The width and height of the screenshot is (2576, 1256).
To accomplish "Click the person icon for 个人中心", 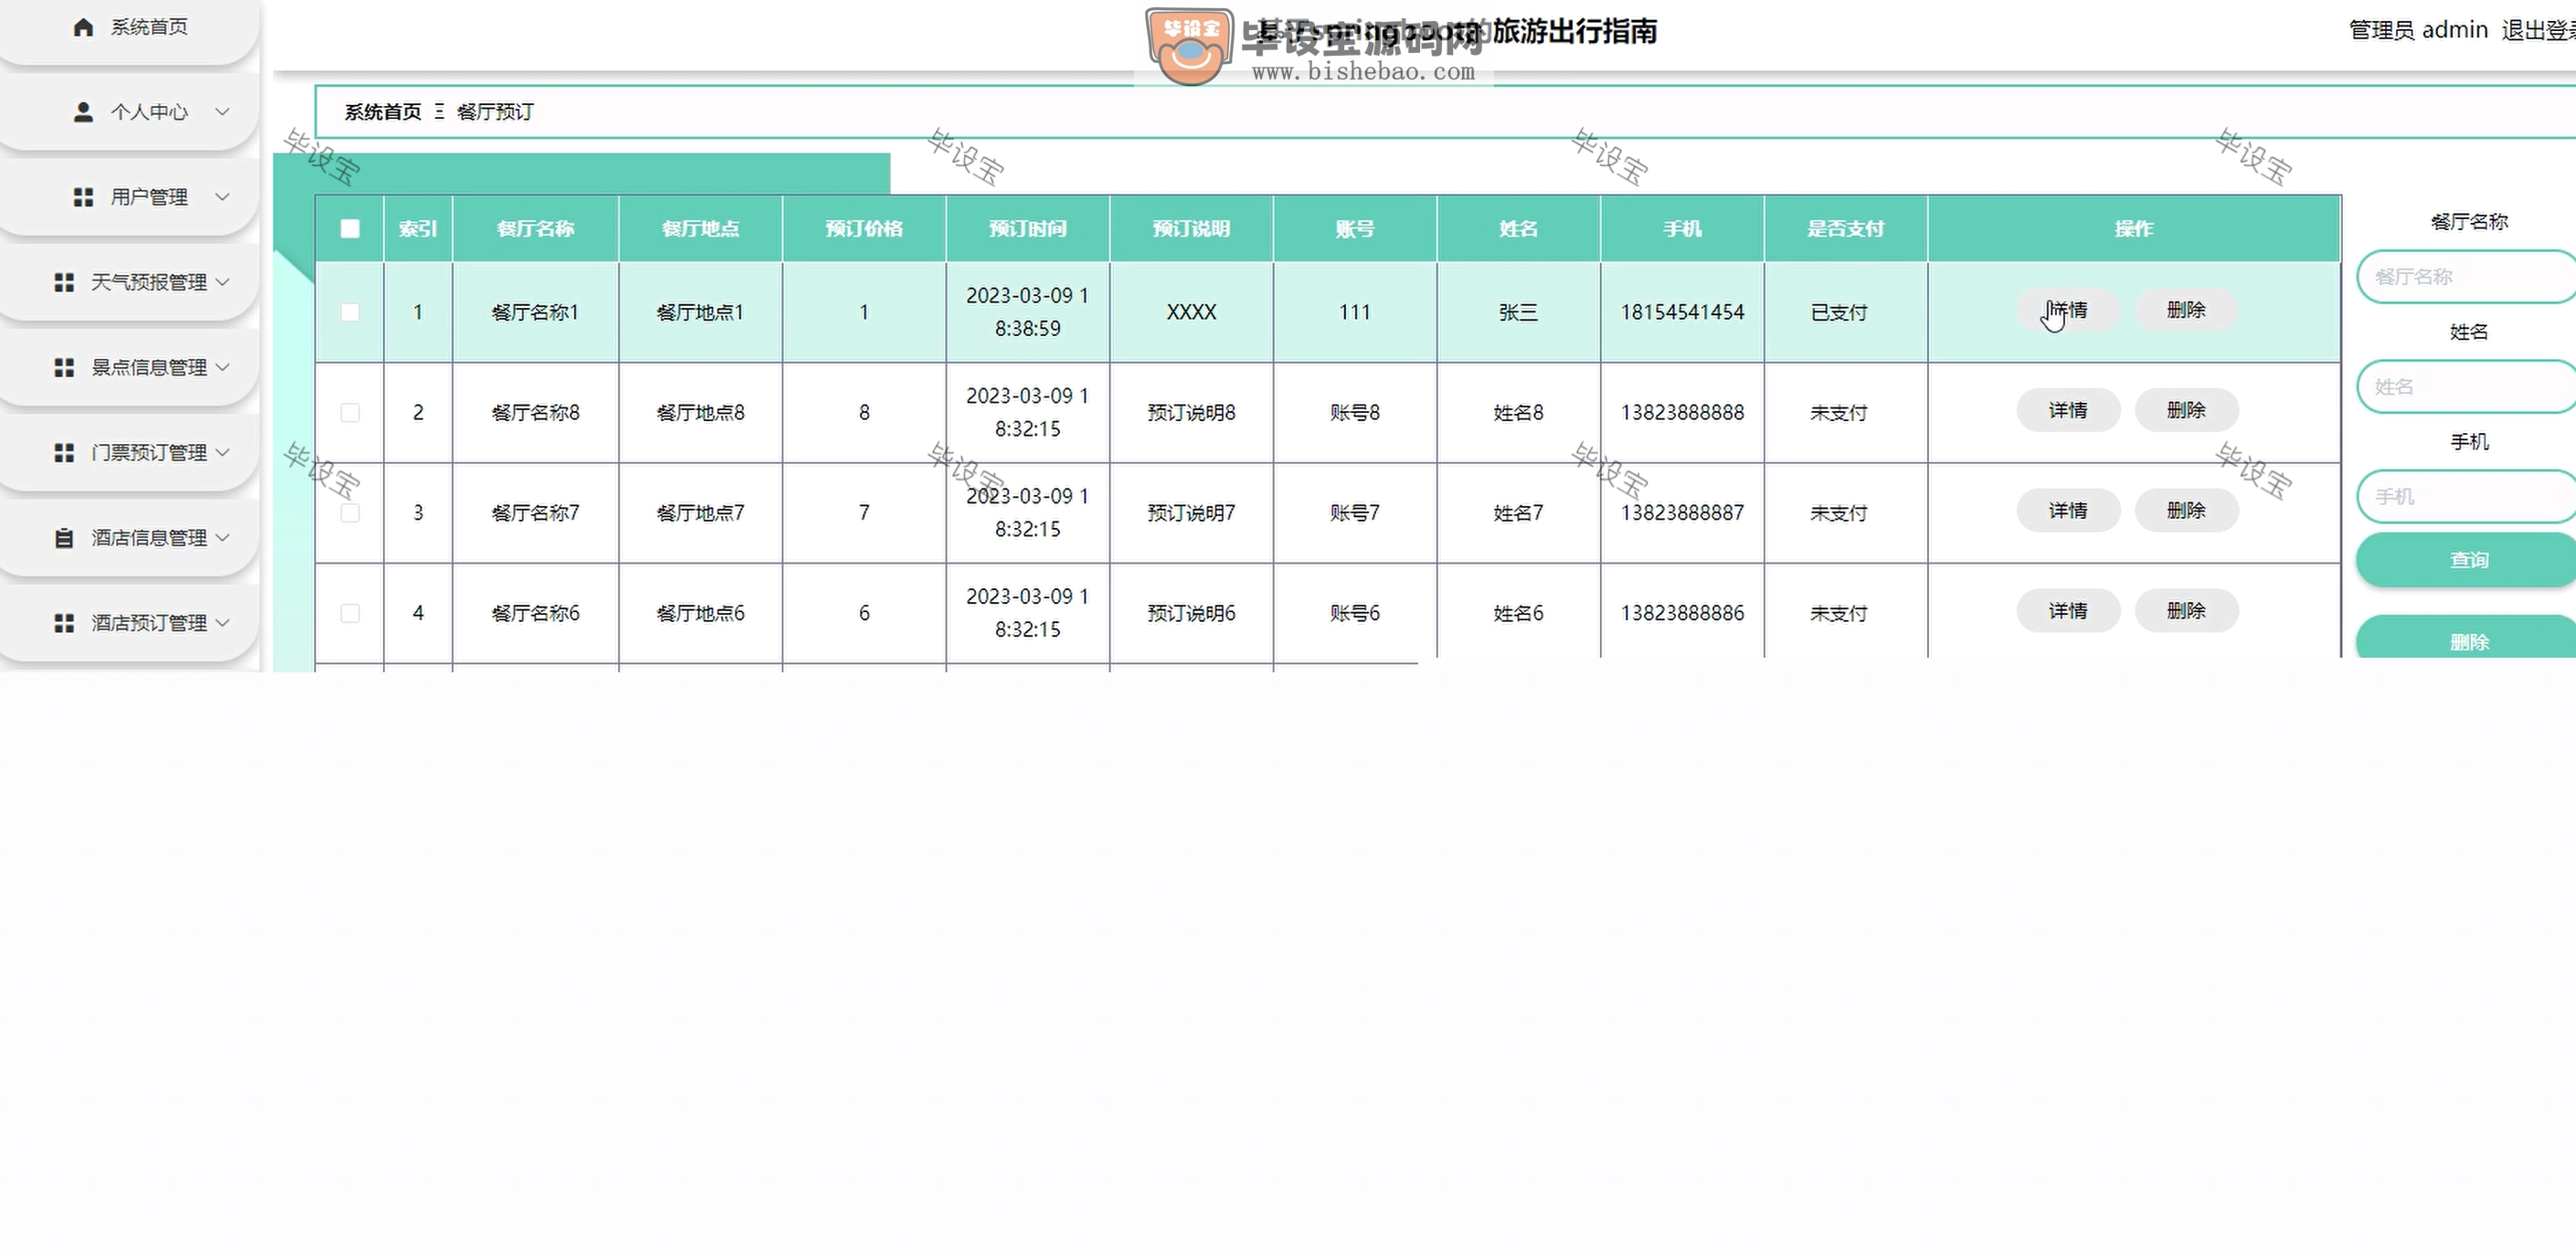I will coord(83,112).
